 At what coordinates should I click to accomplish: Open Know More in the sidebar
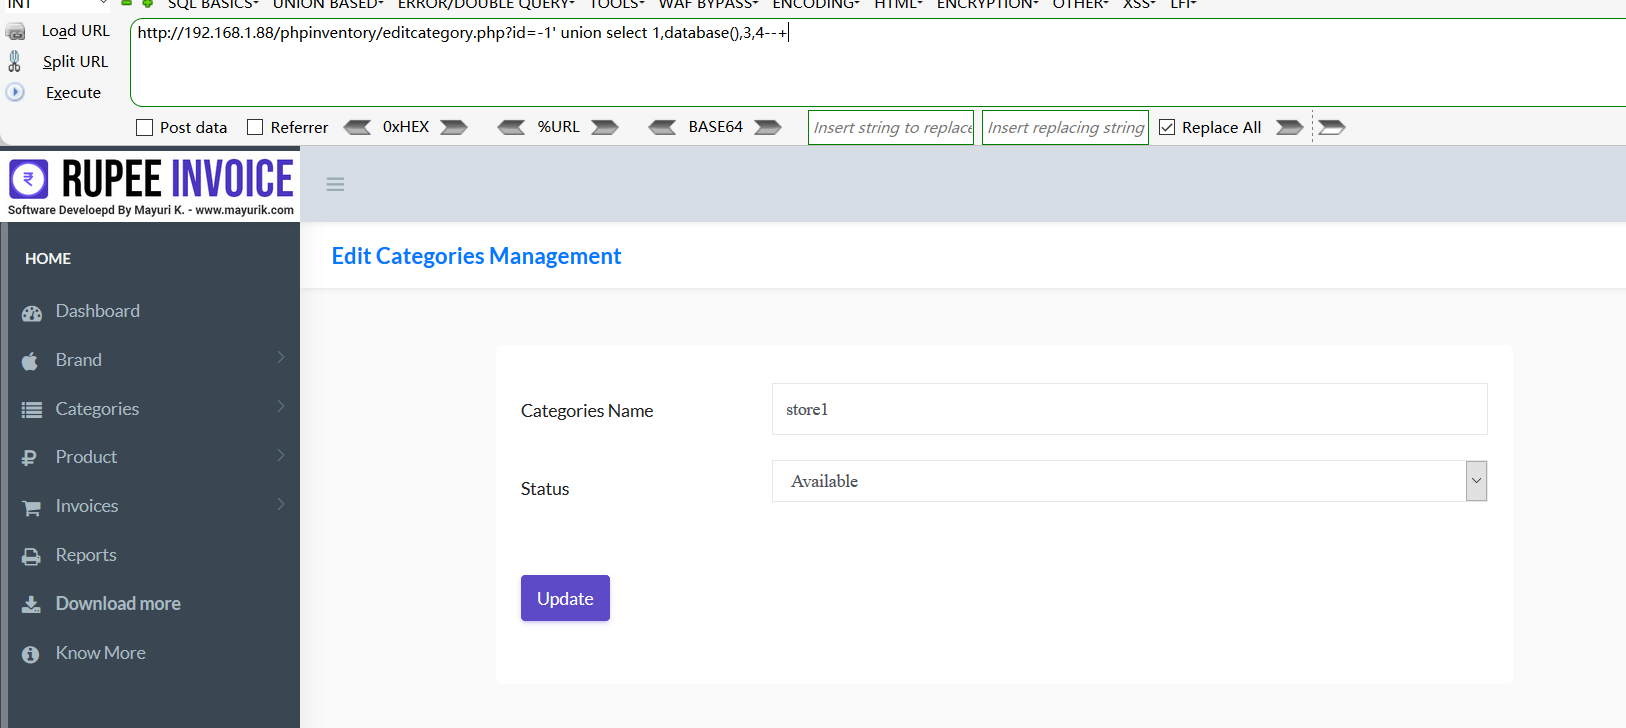[101, 653]
